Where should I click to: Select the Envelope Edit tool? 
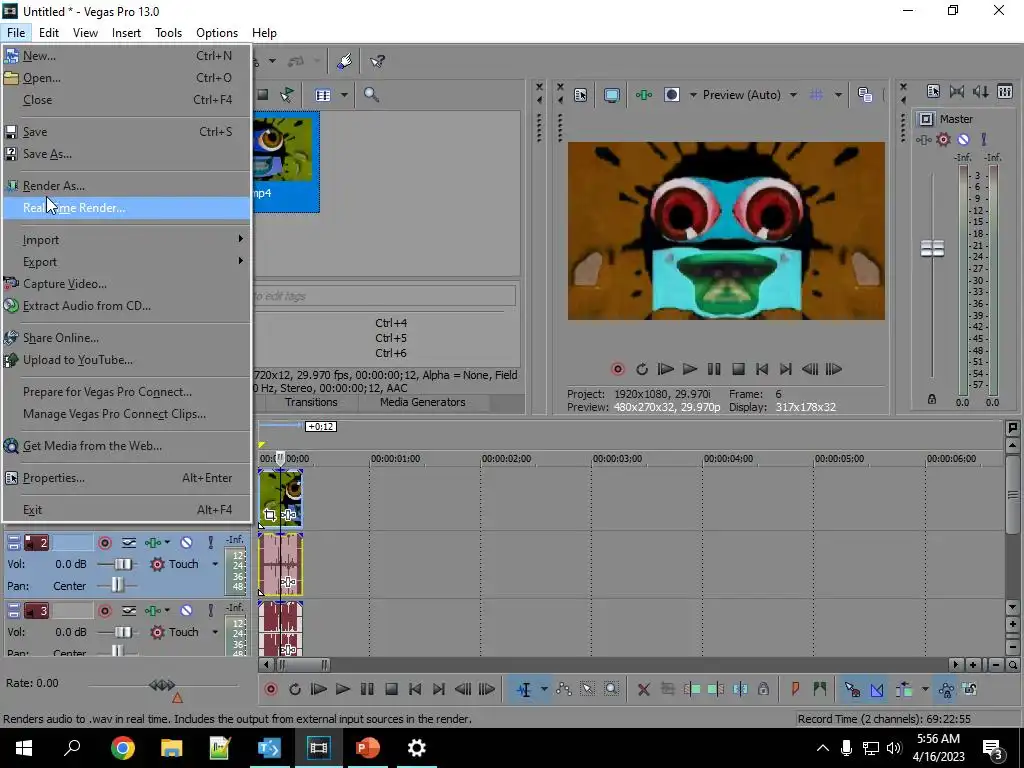pyautogui.click(x=564, y=689)
